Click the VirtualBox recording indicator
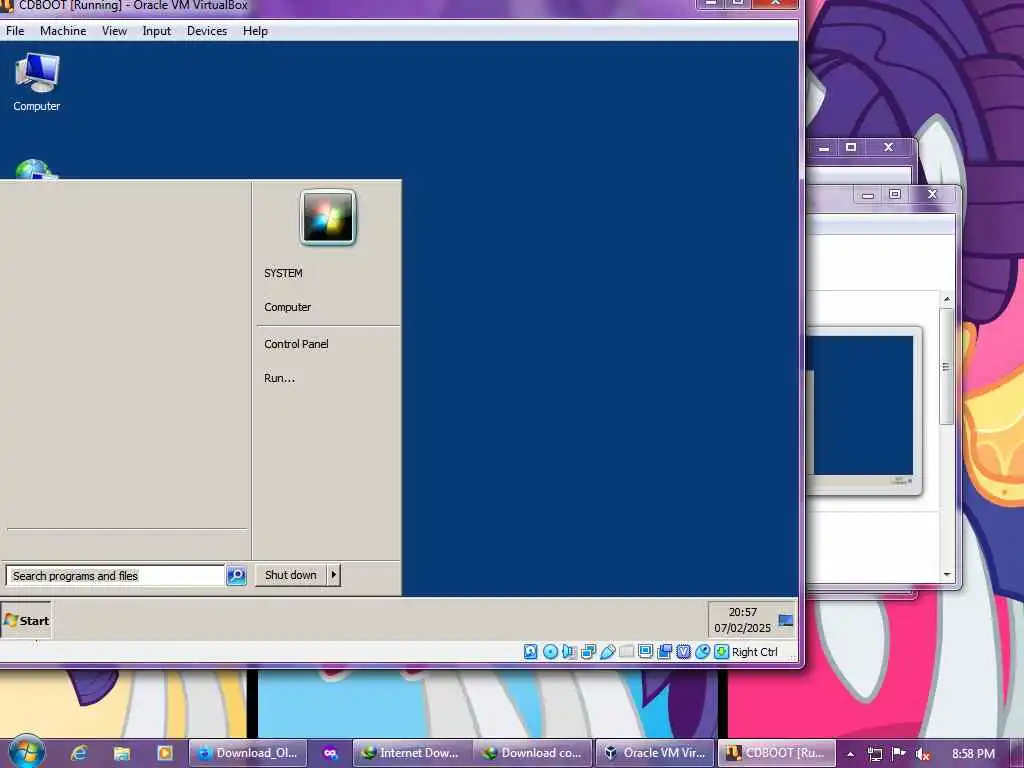The width and height of the screenshot is (1024, 768). tap(664, 652)
